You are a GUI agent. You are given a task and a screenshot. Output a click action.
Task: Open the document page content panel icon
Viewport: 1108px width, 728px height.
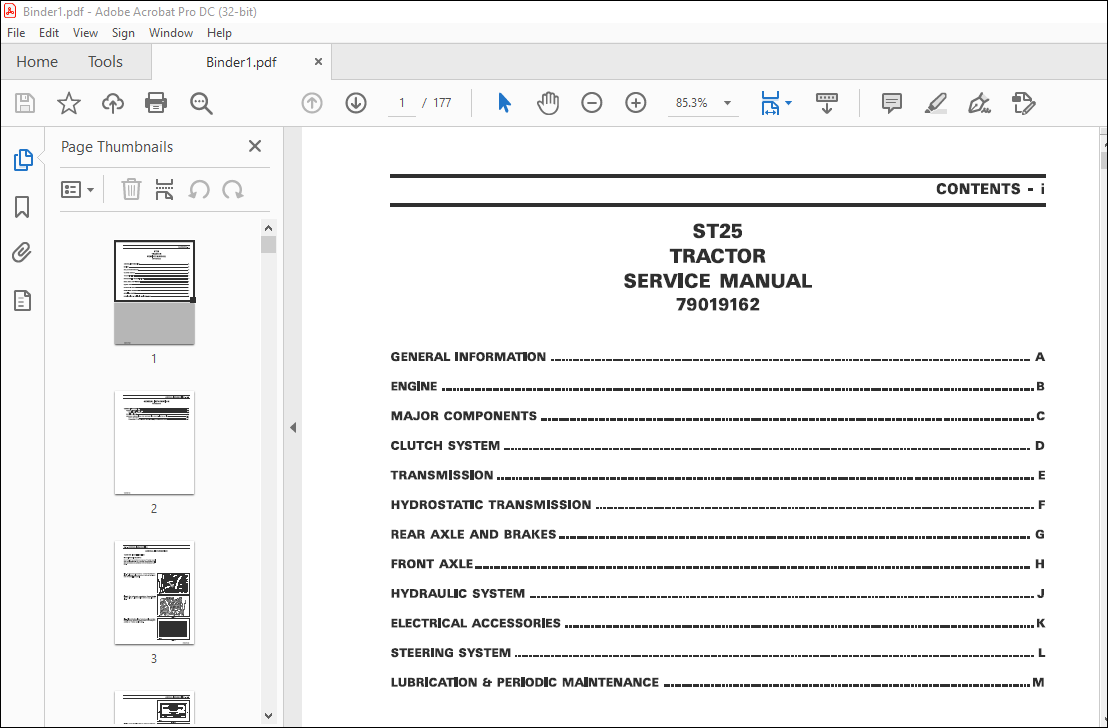tap(23, 300)
